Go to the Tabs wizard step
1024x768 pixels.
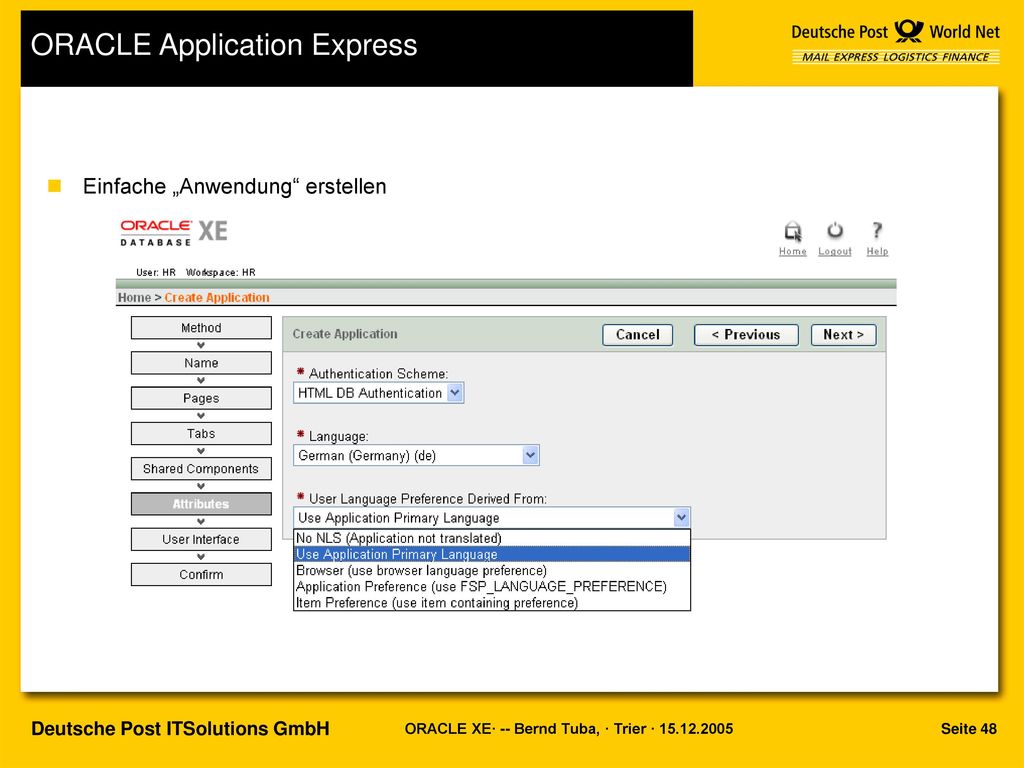201,434
